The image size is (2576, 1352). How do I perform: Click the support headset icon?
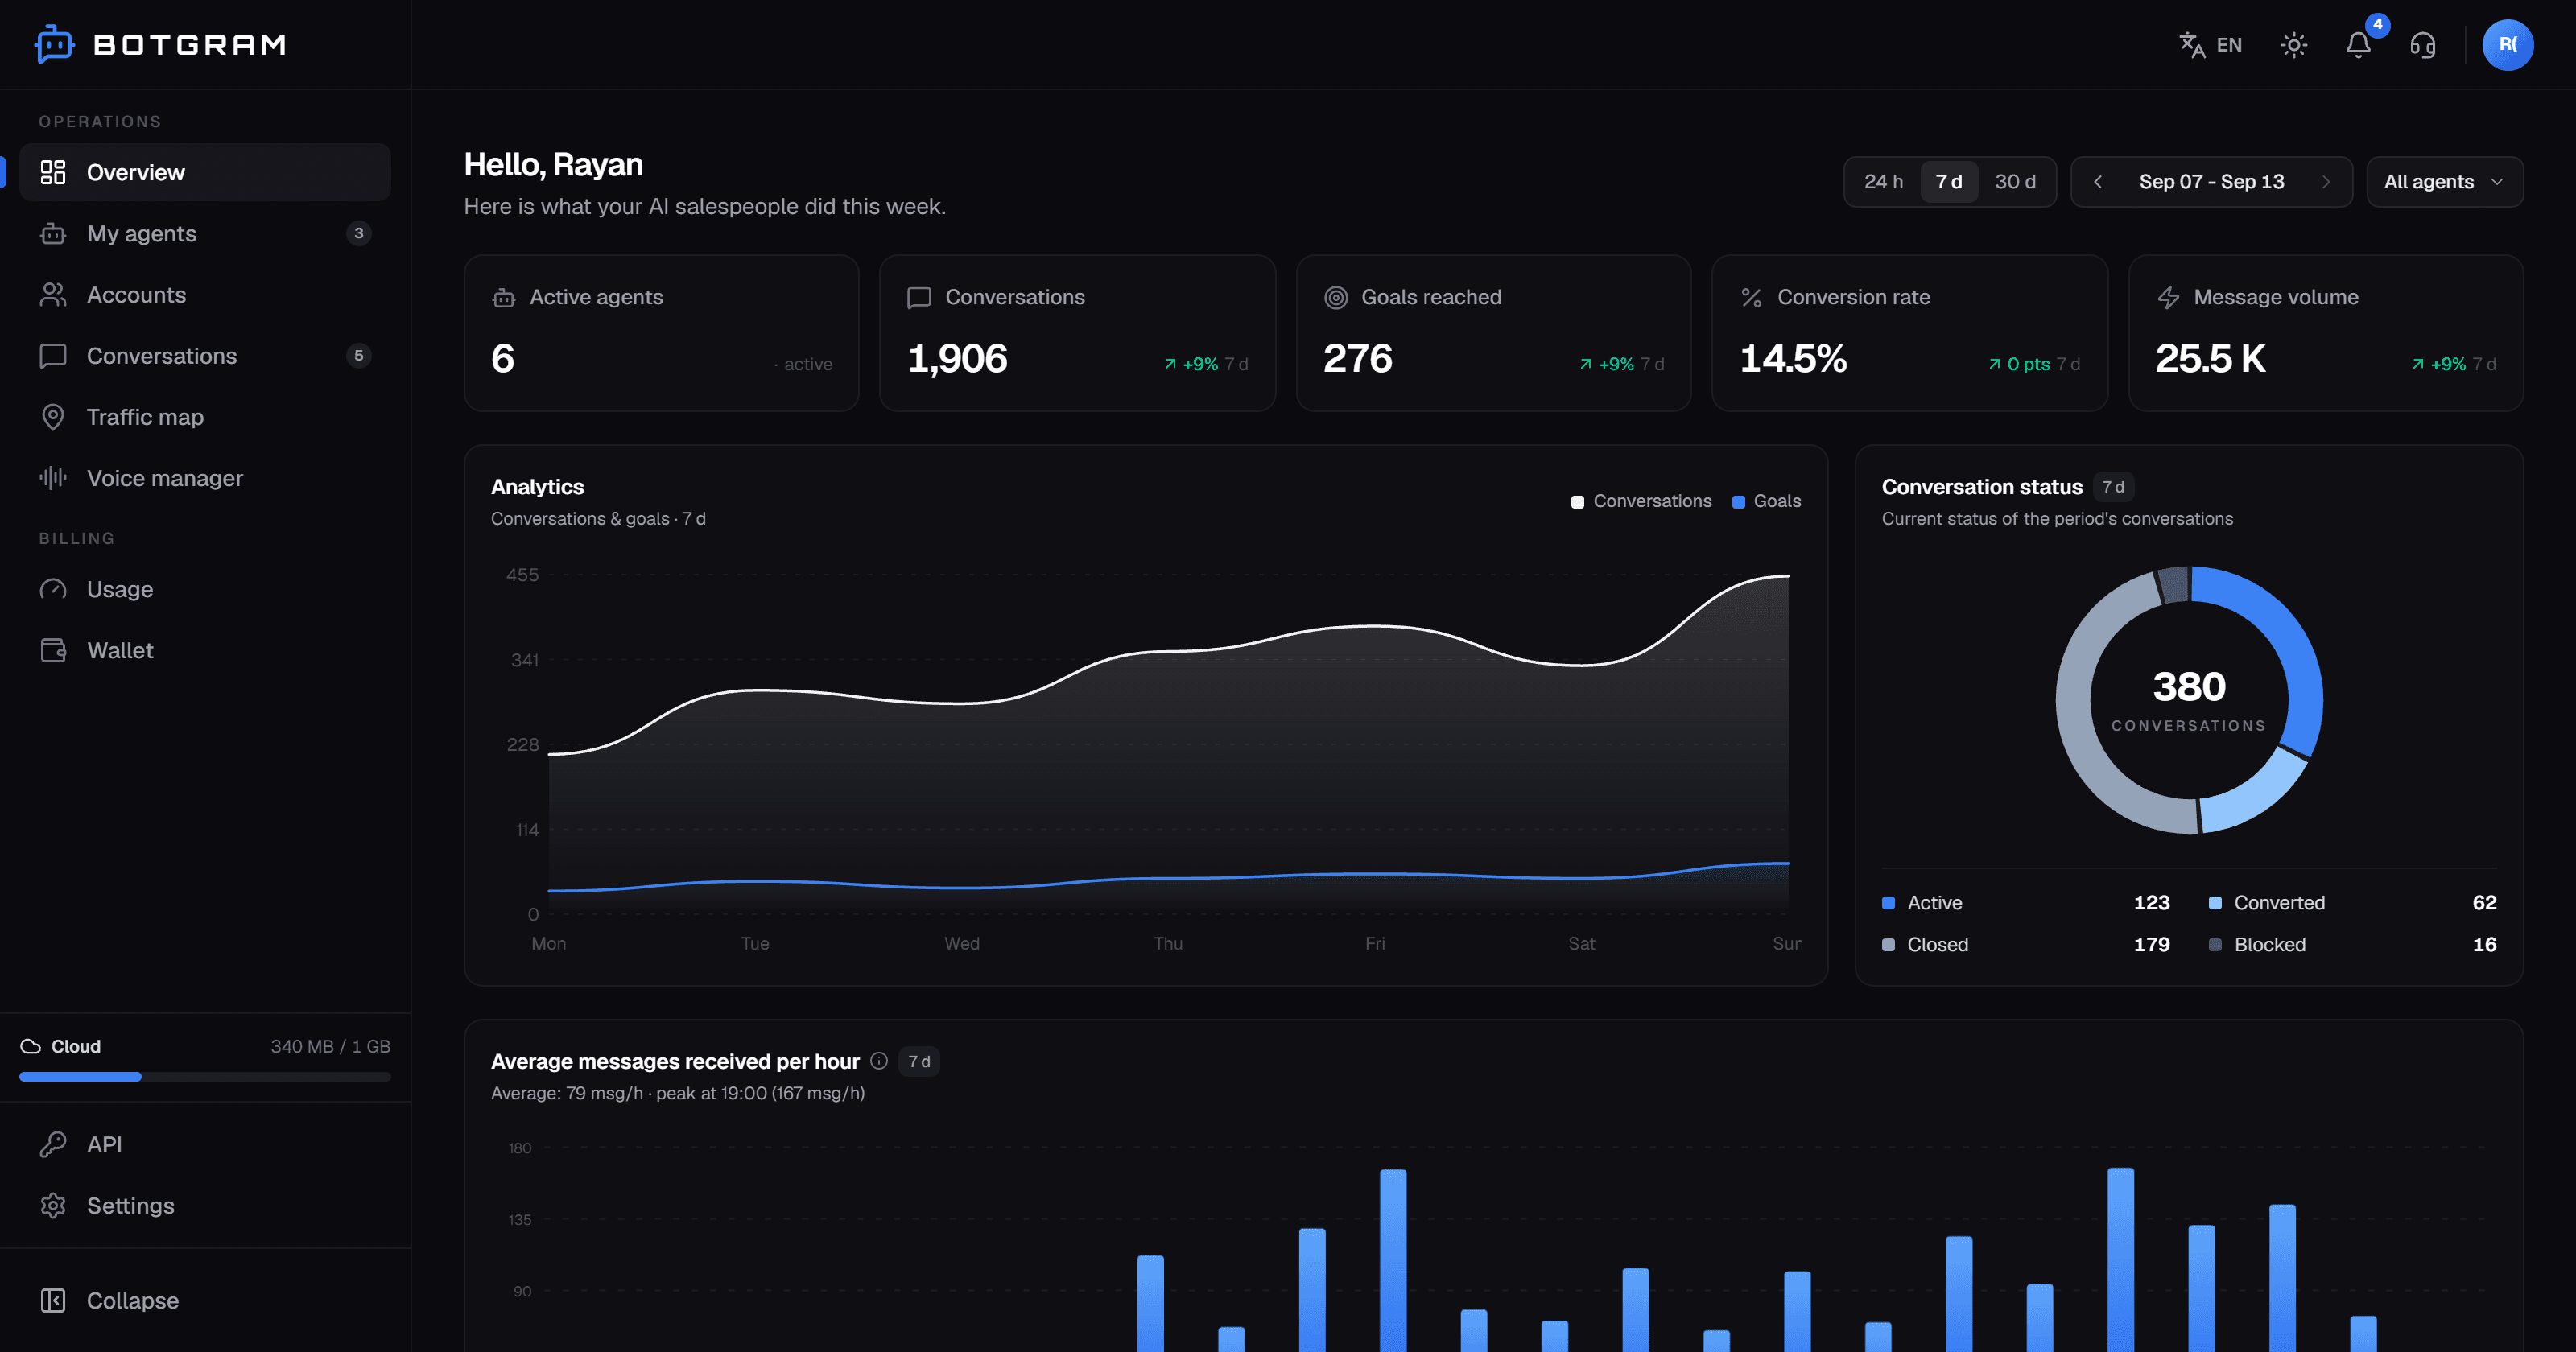(x=2422, y=45)
